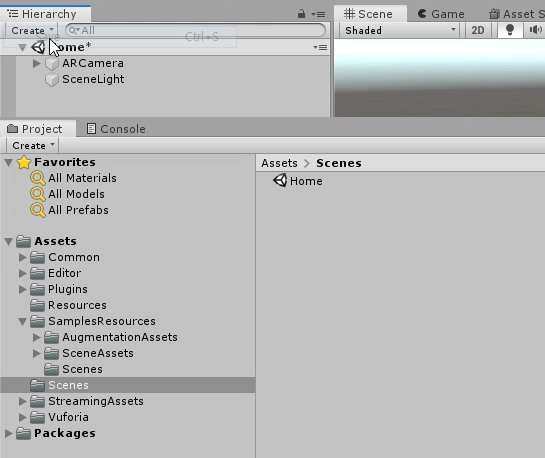Image resolution: width=545 pixels, height=458 pixels.
Task: Click the Vuforia folder icon
Action: [37, 417]
